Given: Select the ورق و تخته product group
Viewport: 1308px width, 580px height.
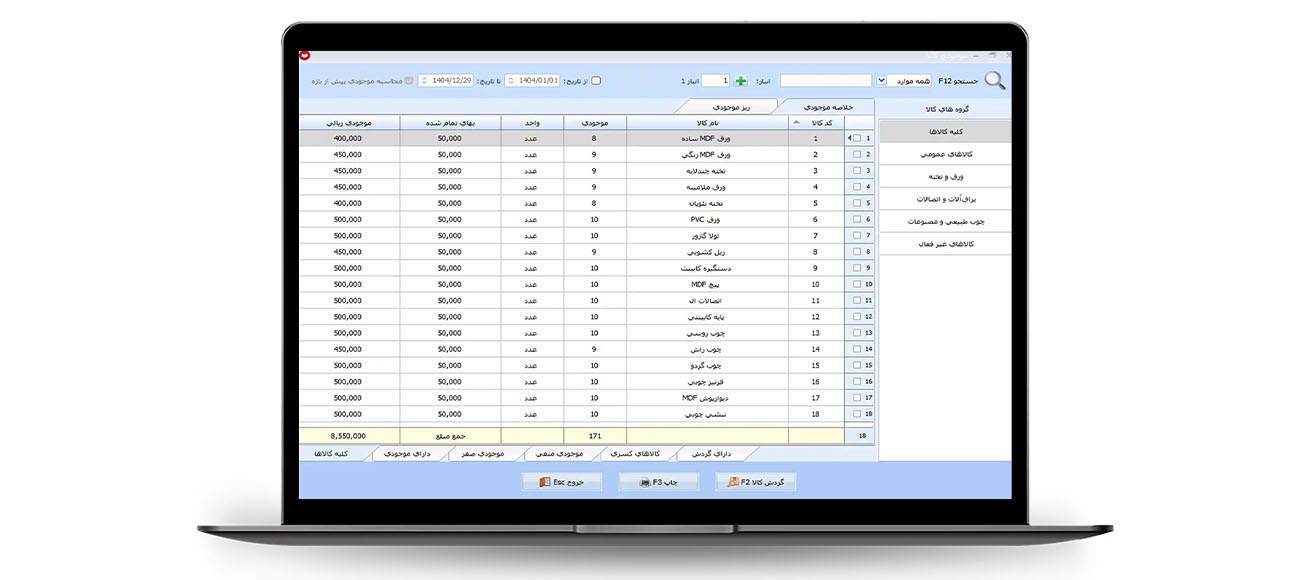Looking at the screenshot, I should [x=945, y=177].
